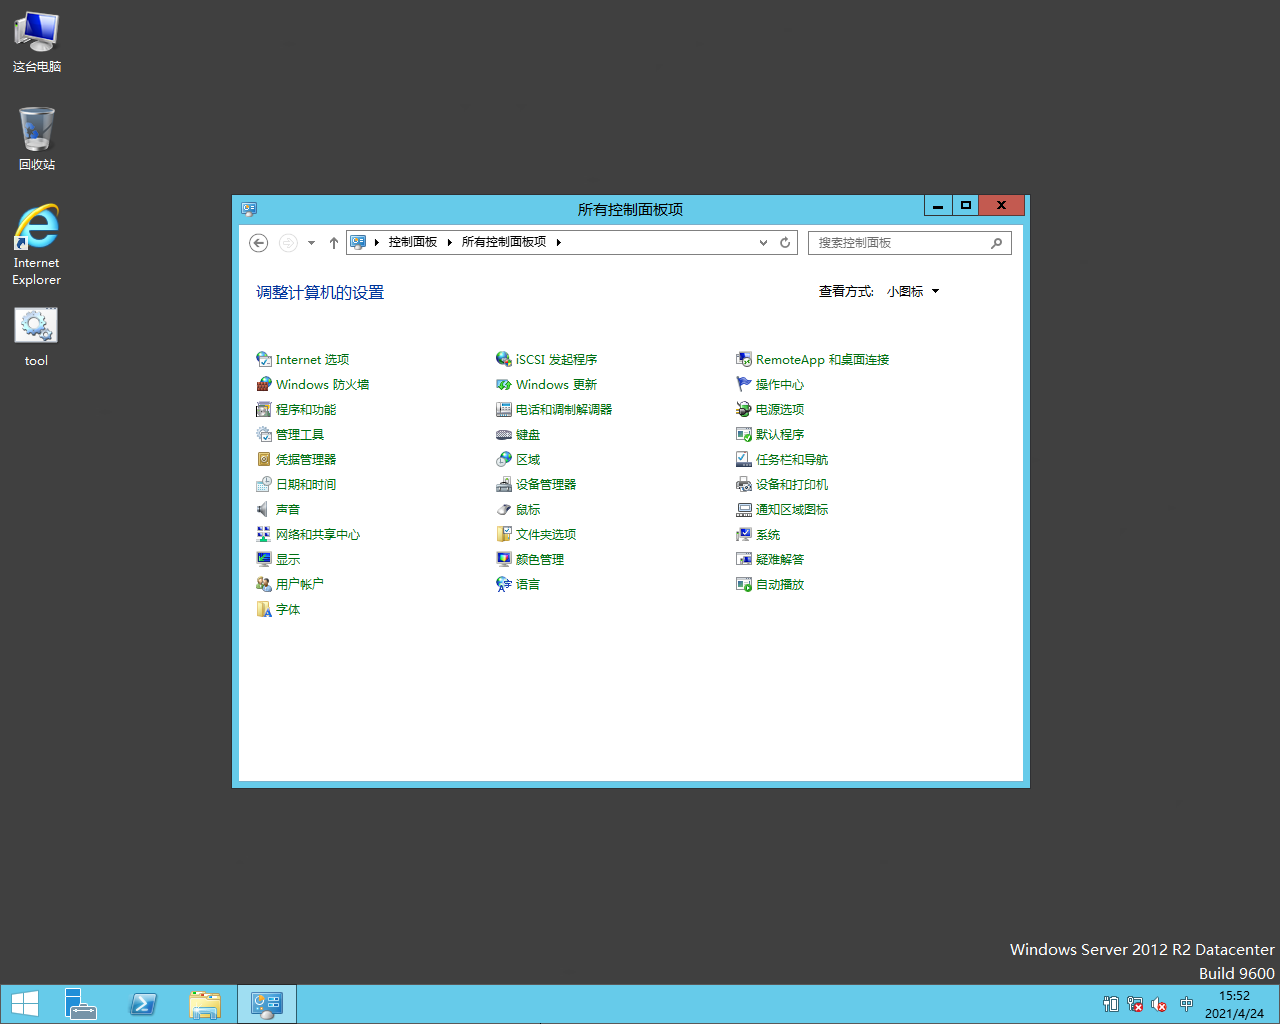Open the 网络和共享中心 link
This screenshot has height=1024, width=1280.
(318, 535)
